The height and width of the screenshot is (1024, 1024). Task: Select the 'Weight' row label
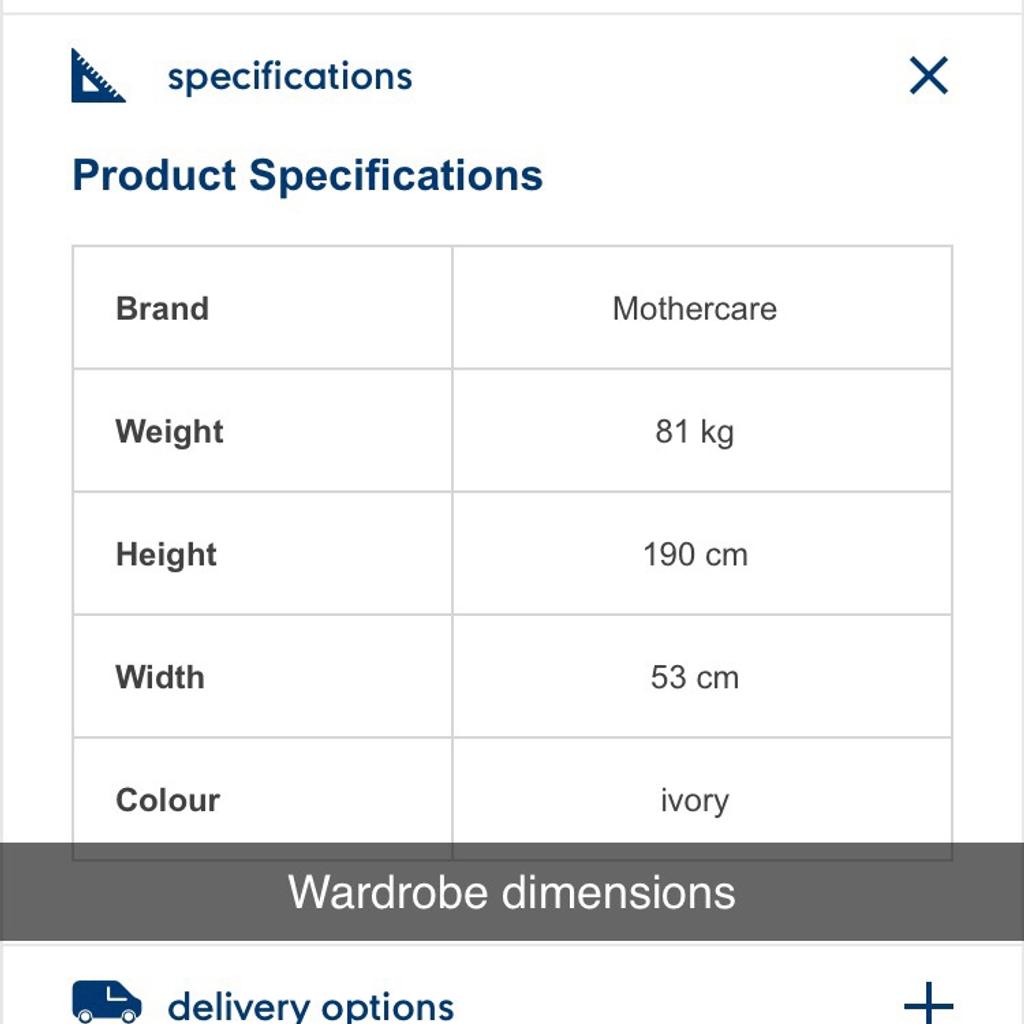pos(169,431)
